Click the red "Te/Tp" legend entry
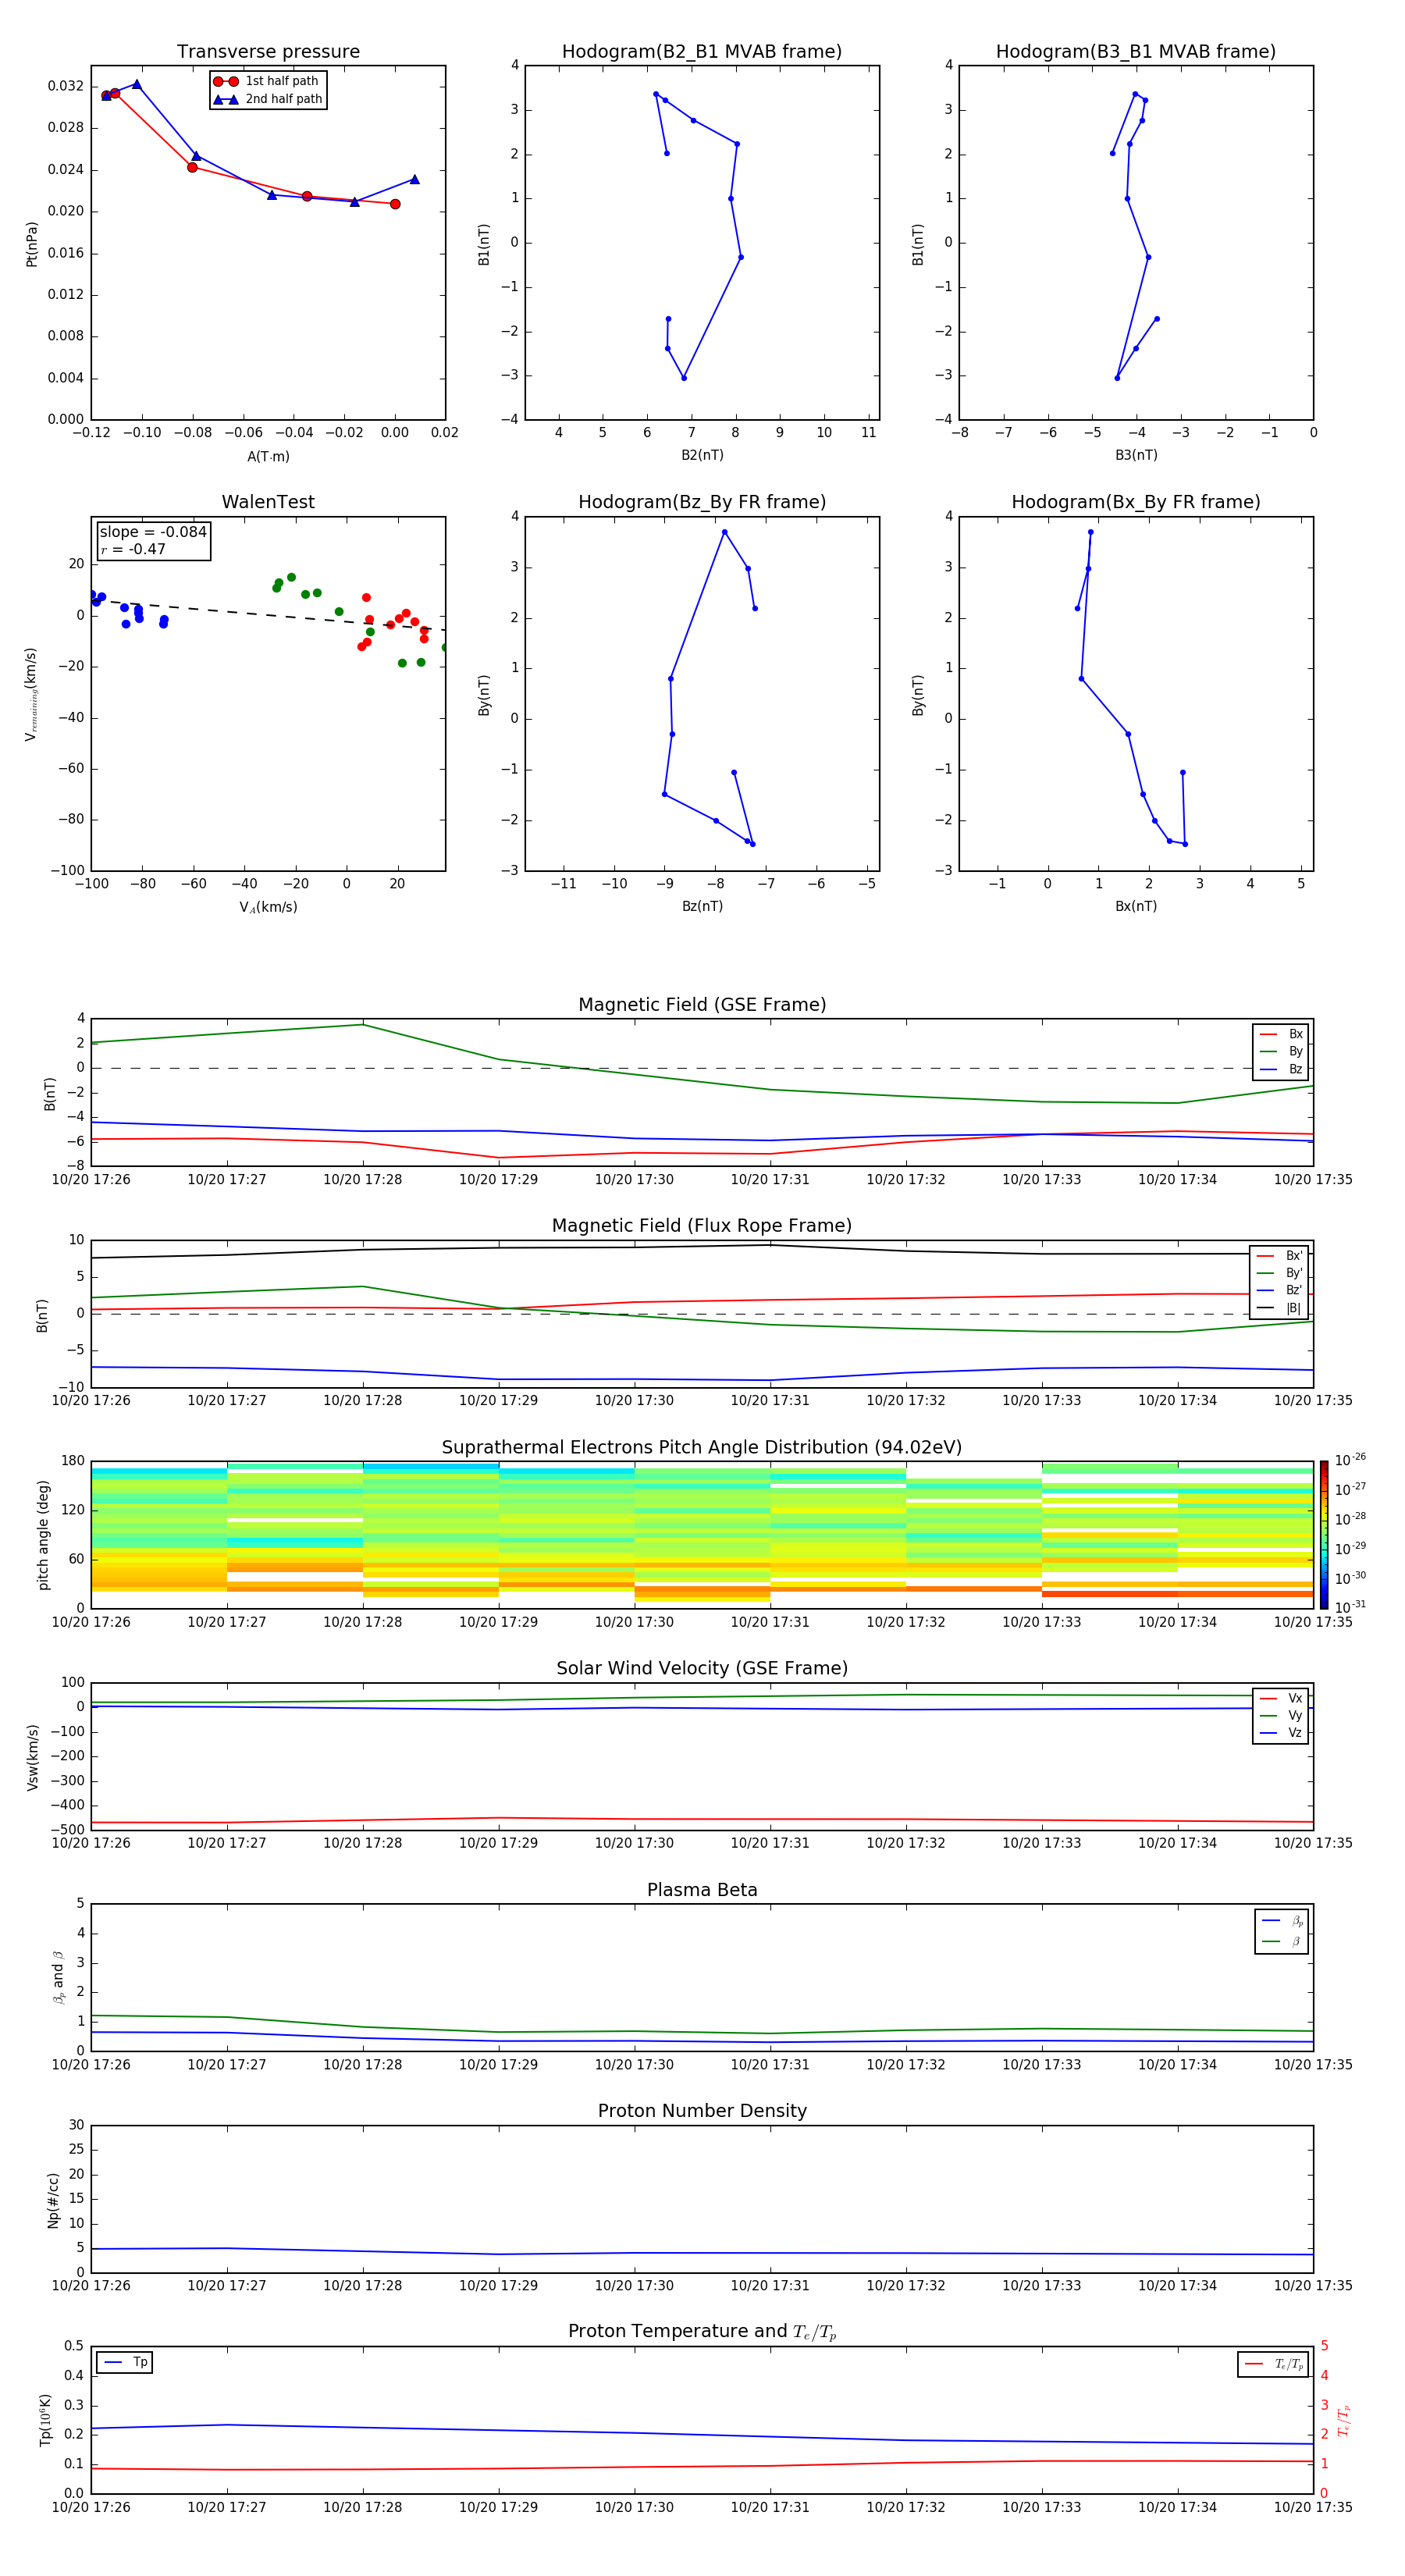The image size is (1405, 2576). click(x=1273, y=2364)
